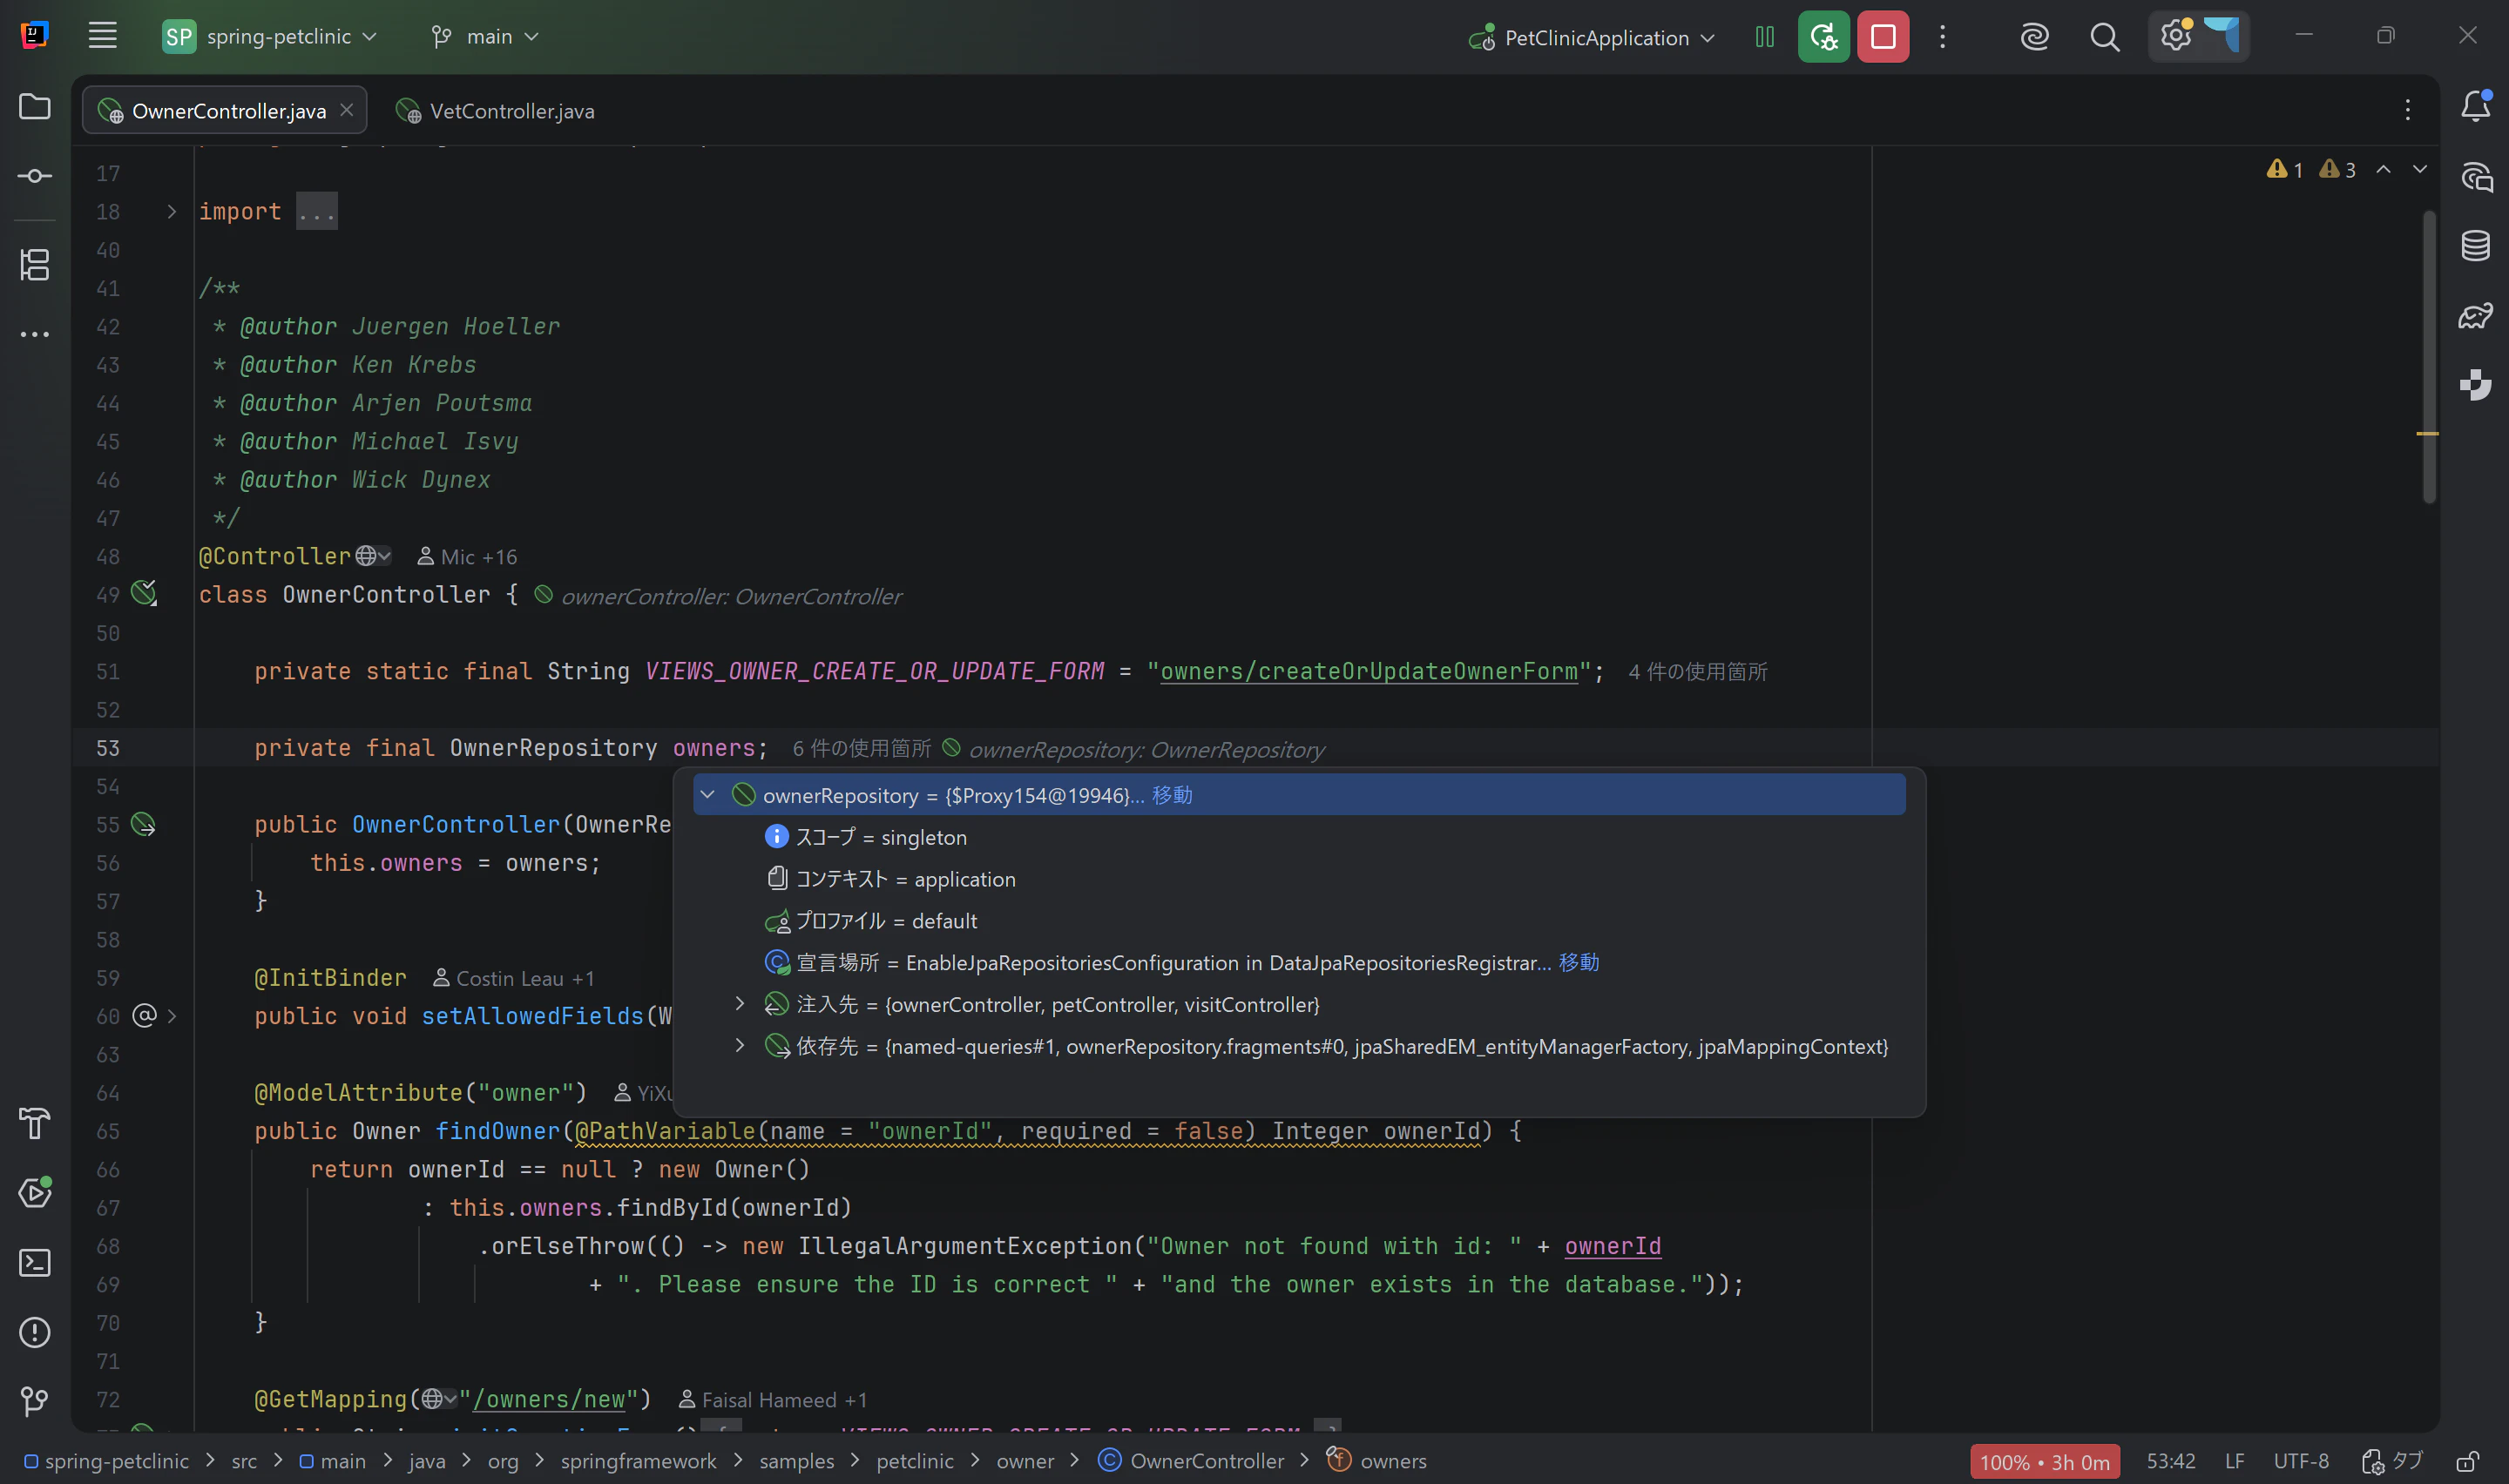Open the Terminal tool window
The height and width of the screenshot is (1484, 2509).
click(x=35, y=1262)
